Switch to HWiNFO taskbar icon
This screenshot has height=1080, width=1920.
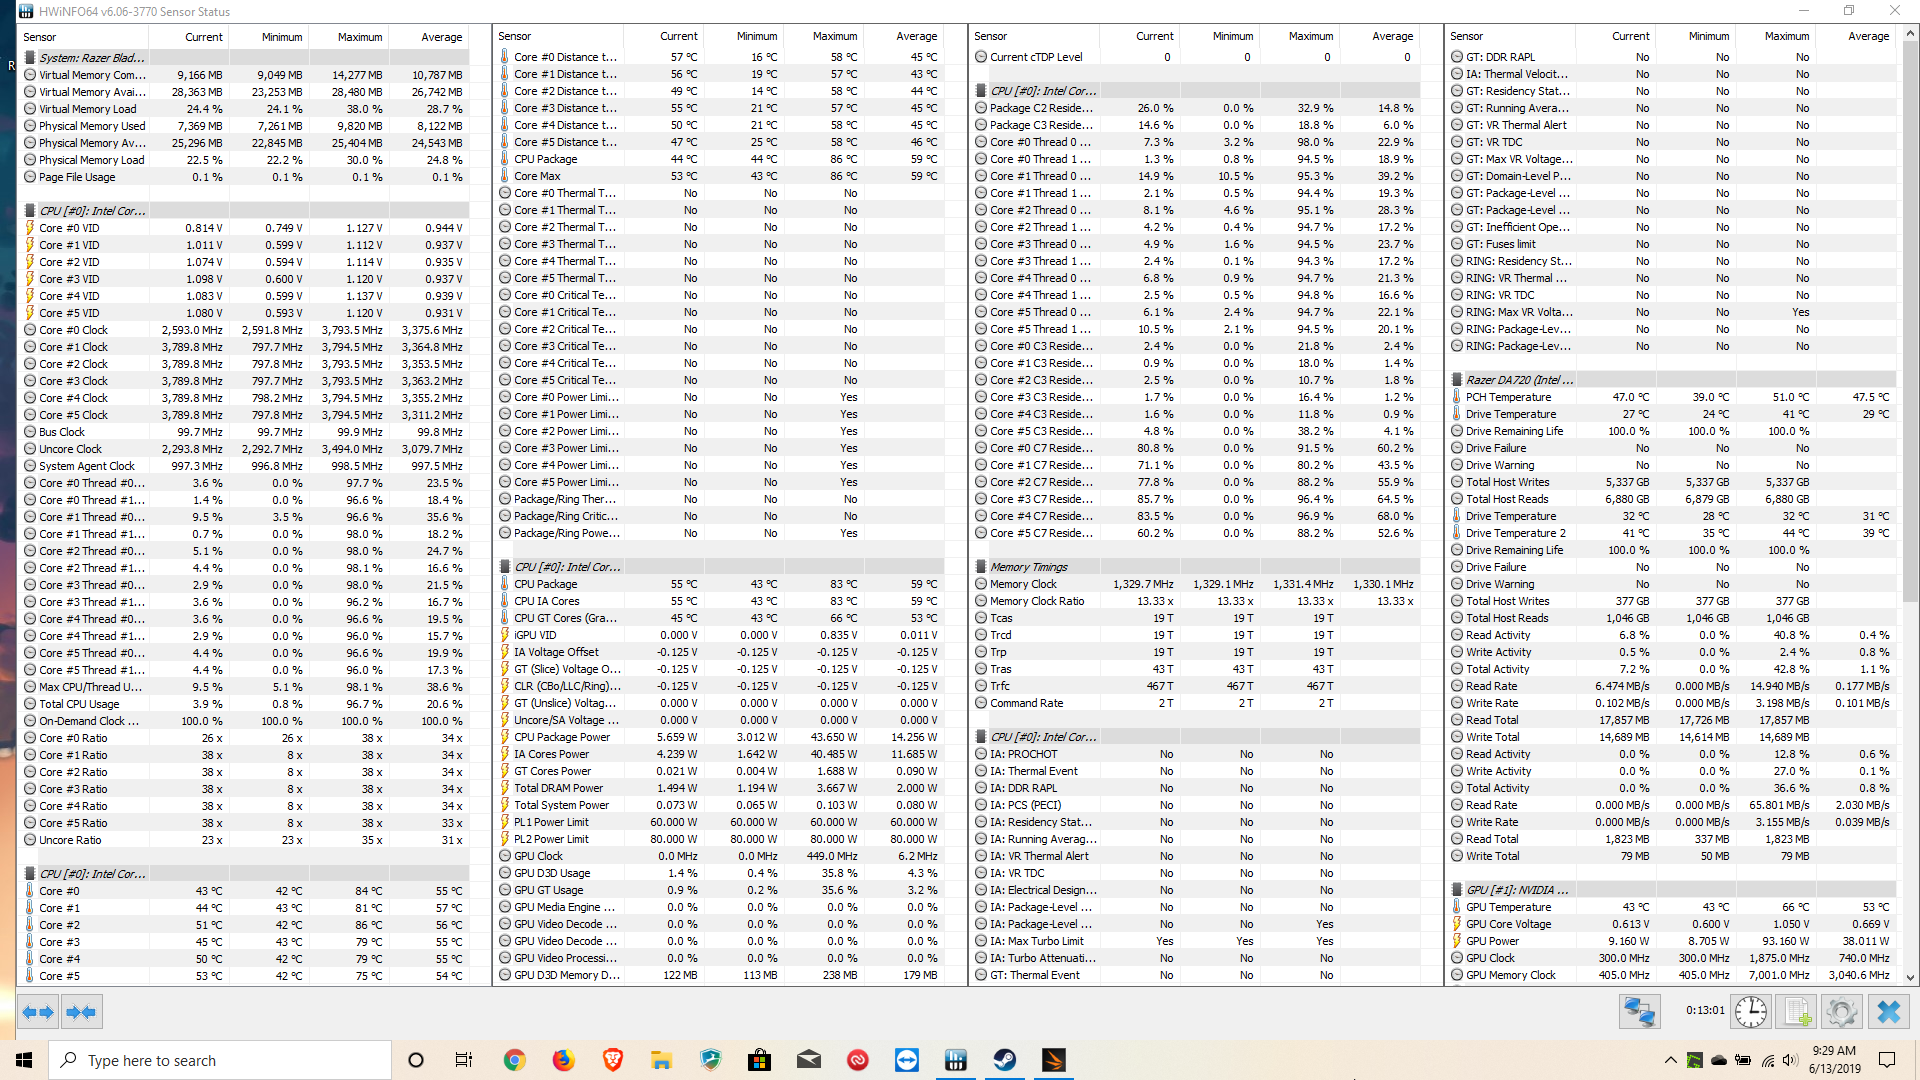[956, 1060]
